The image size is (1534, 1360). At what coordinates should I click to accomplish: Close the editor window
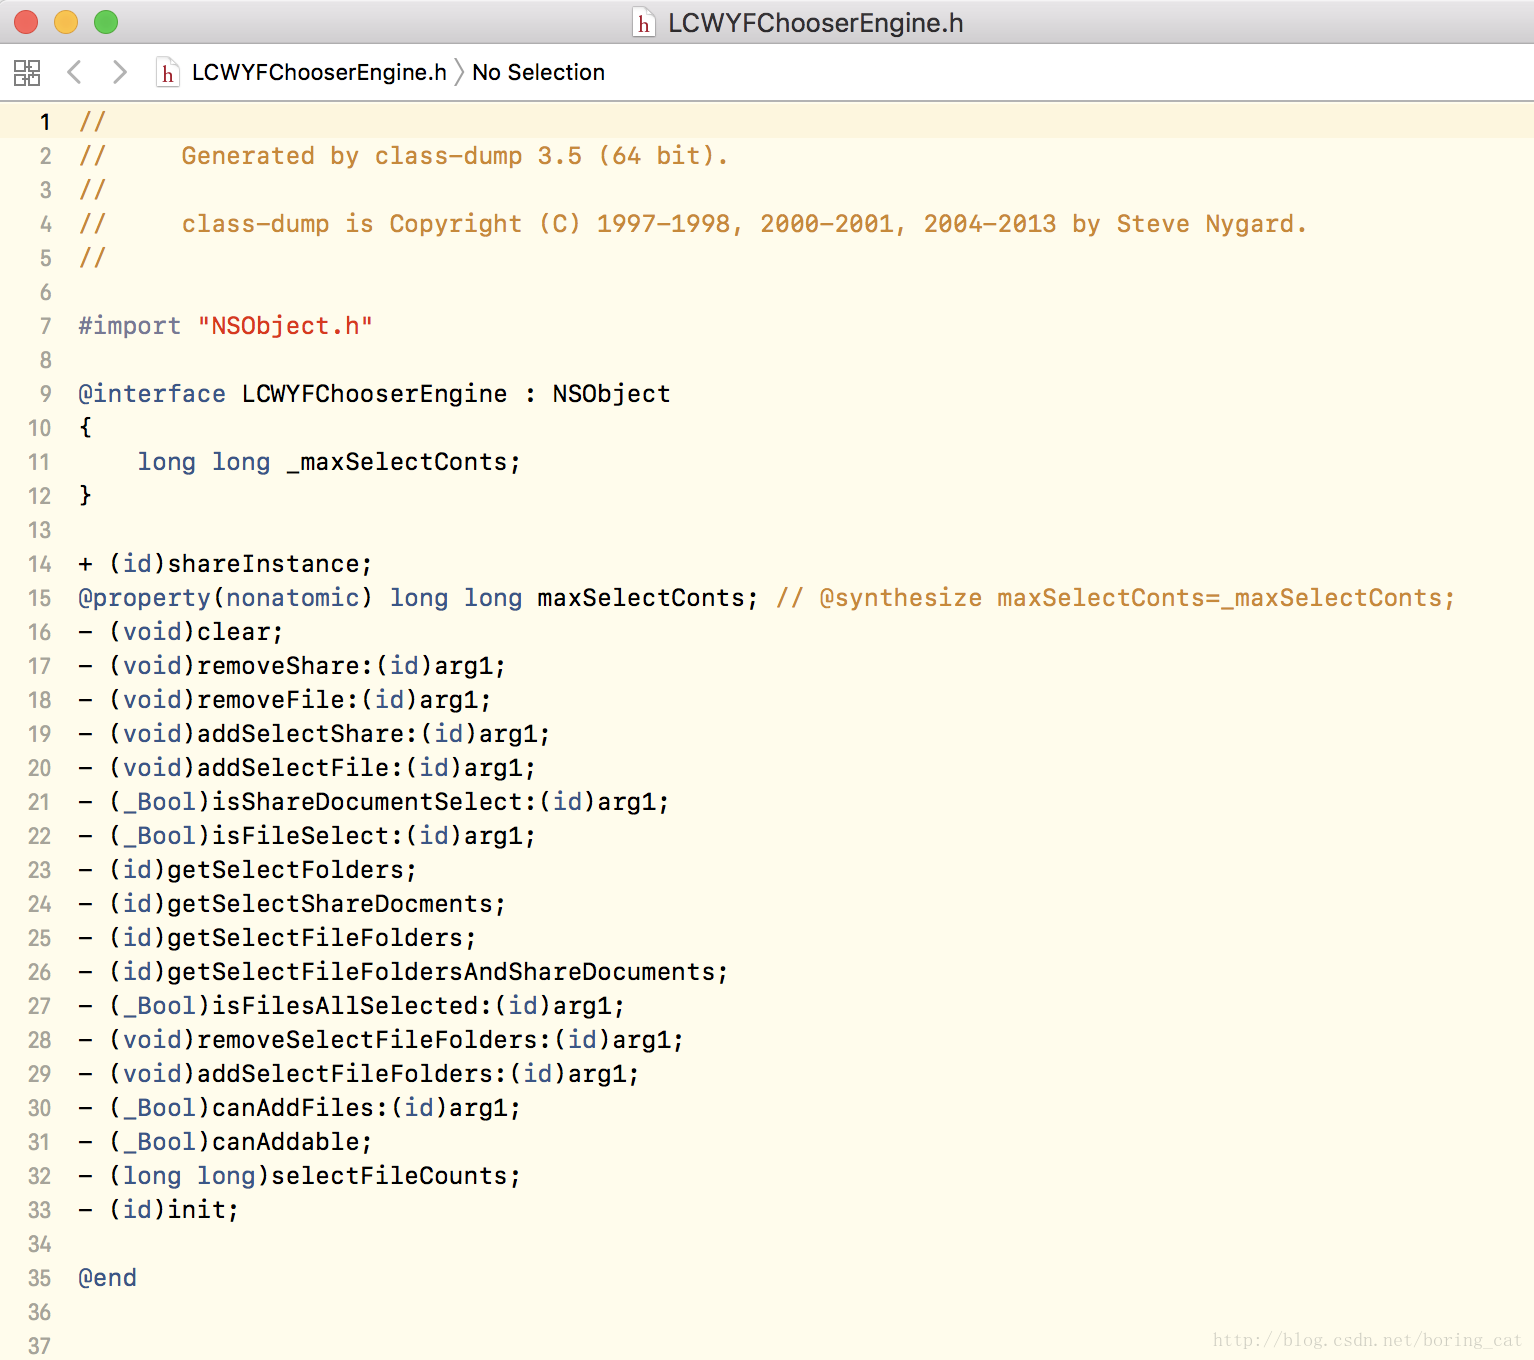[25, 22]
